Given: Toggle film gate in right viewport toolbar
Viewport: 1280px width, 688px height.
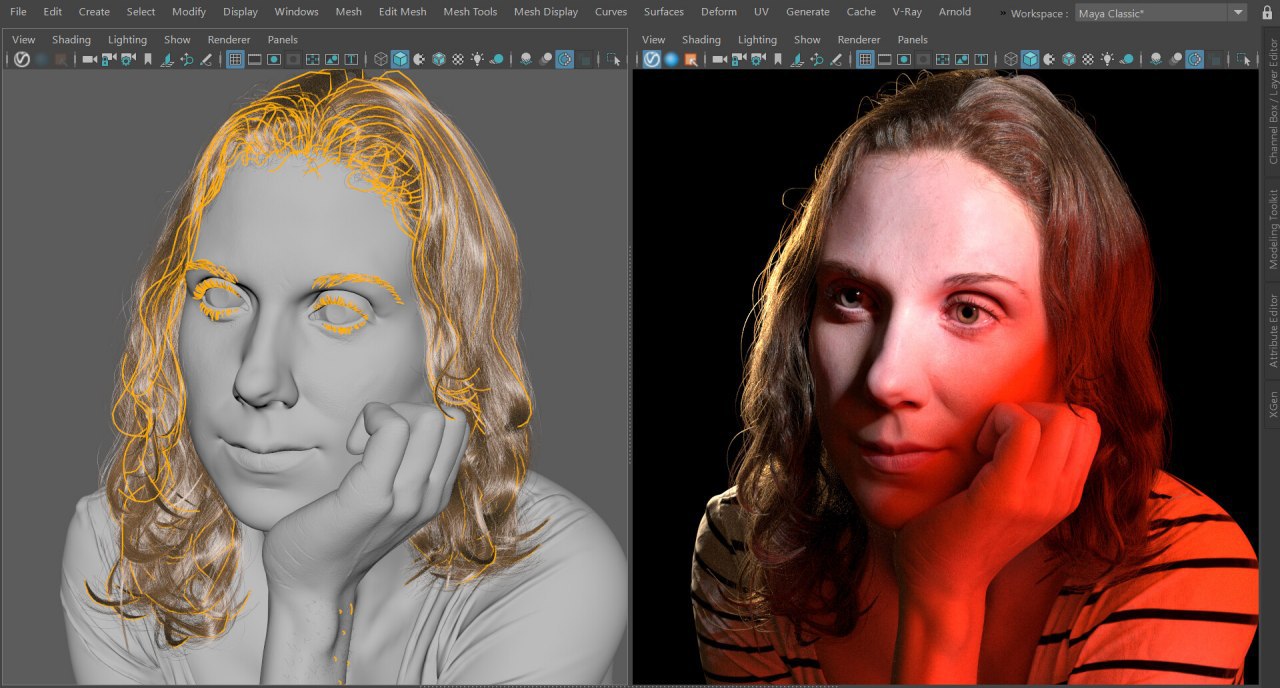Looking at the screenshot, I should tap(884, 60).
